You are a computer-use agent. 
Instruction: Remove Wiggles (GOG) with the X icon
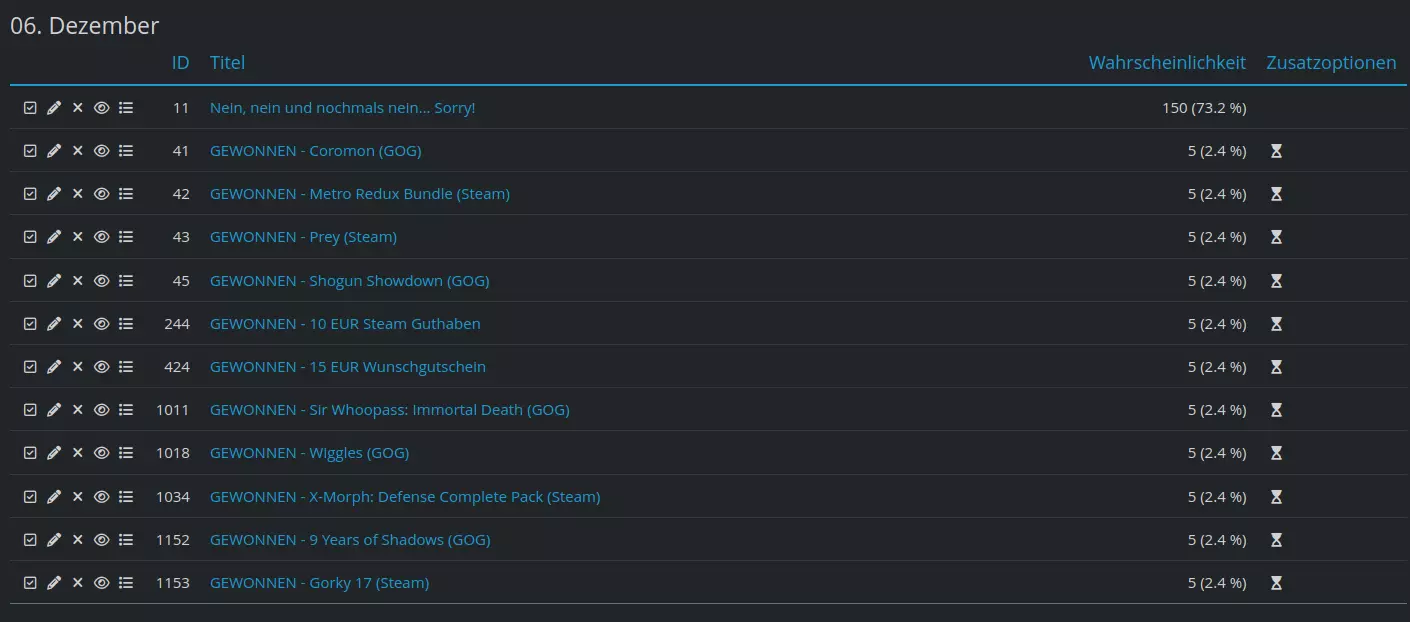[78, 453]
